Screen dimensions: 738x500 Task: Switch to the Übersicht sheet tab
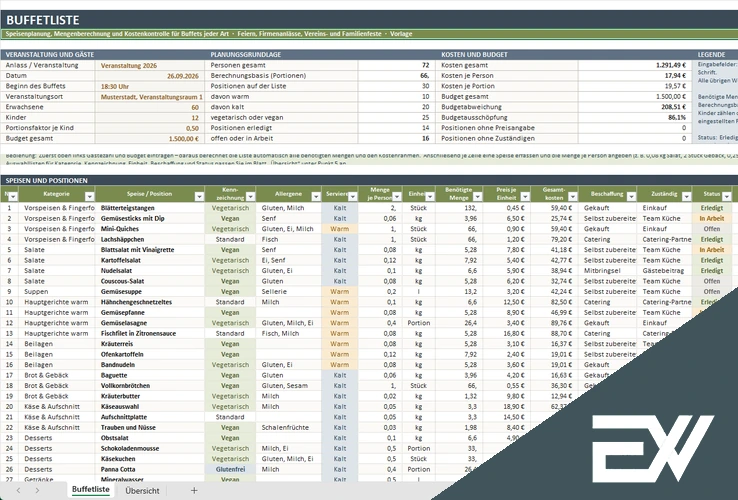pos(142,491)
